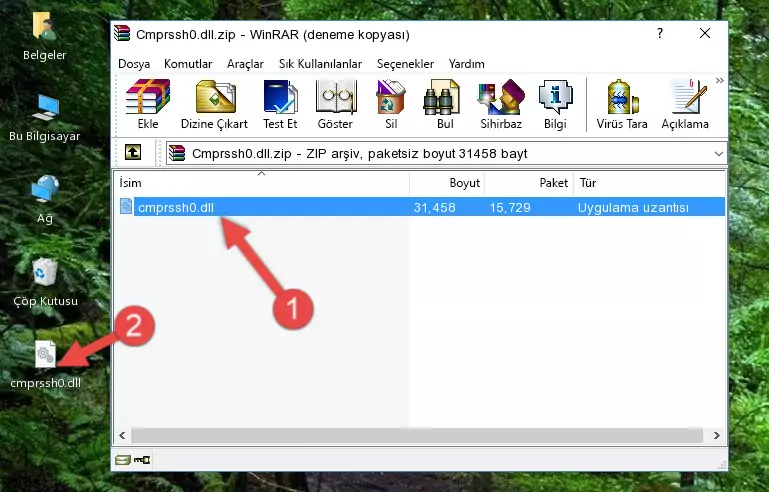Click the horizontal scrollbar left arrow

click(x=122, y=435)
